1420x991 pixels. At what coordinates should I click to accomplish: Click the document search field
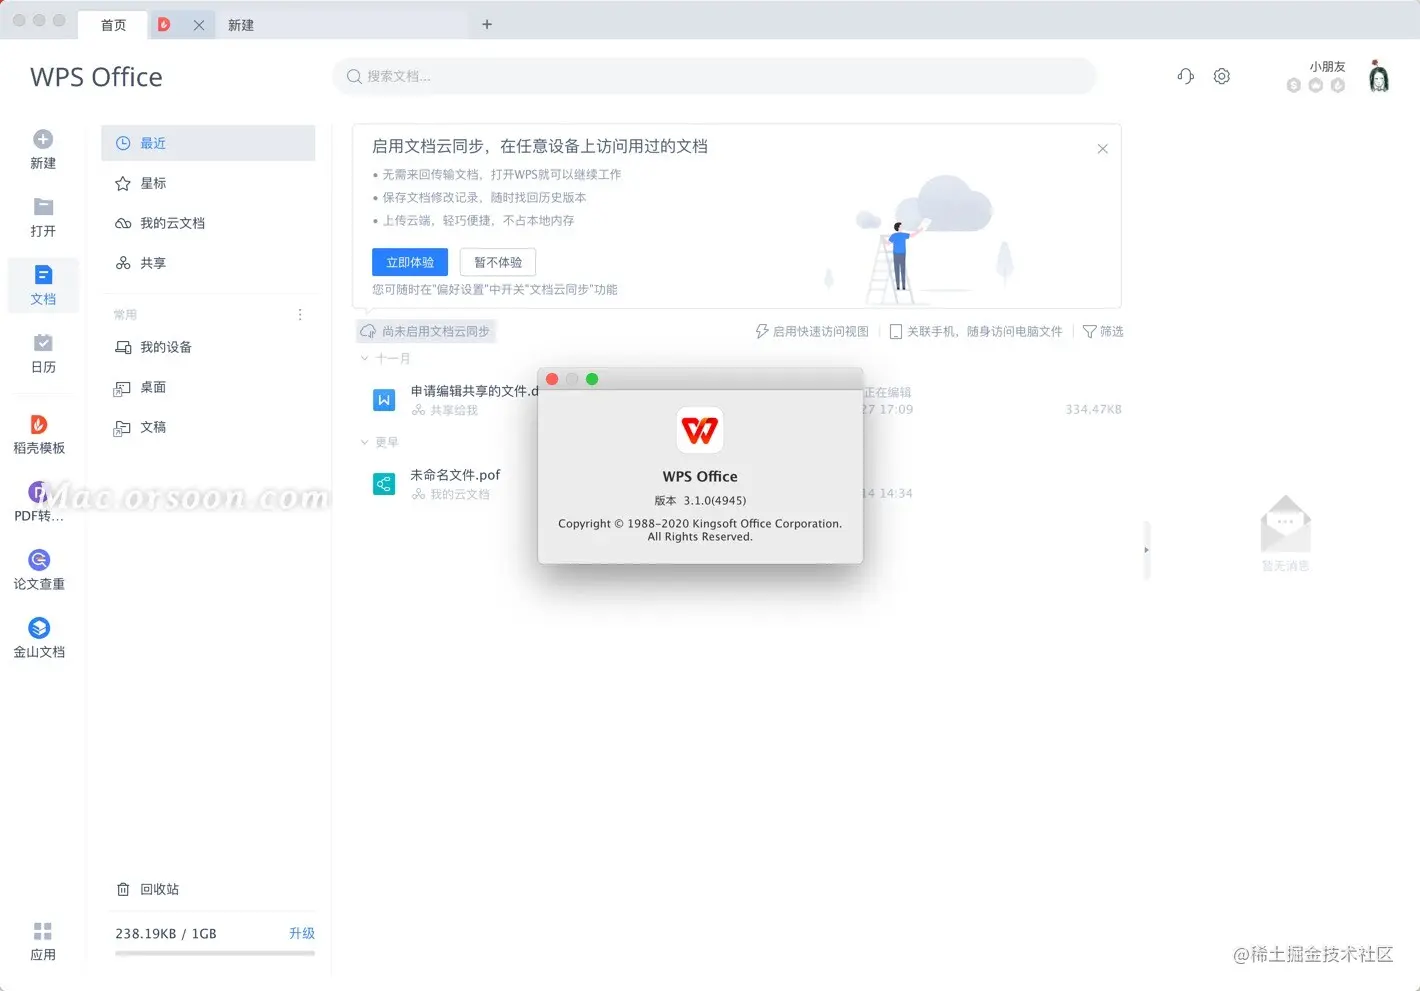tap(714, 76)
